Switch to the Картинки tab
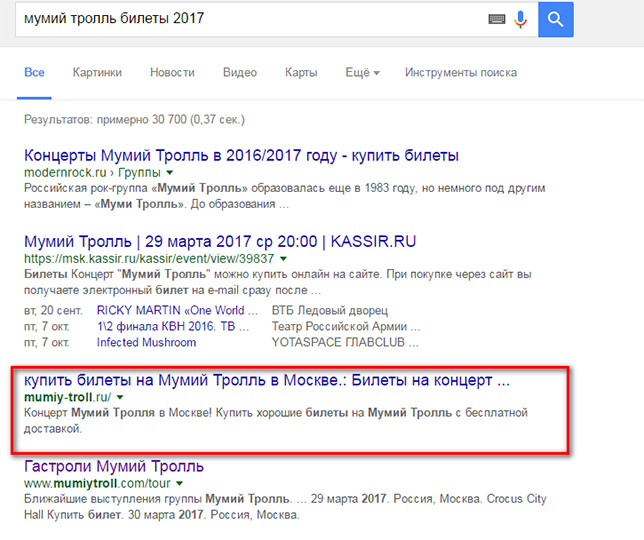This screenshot has width=644, height=540. click(97, 73)
